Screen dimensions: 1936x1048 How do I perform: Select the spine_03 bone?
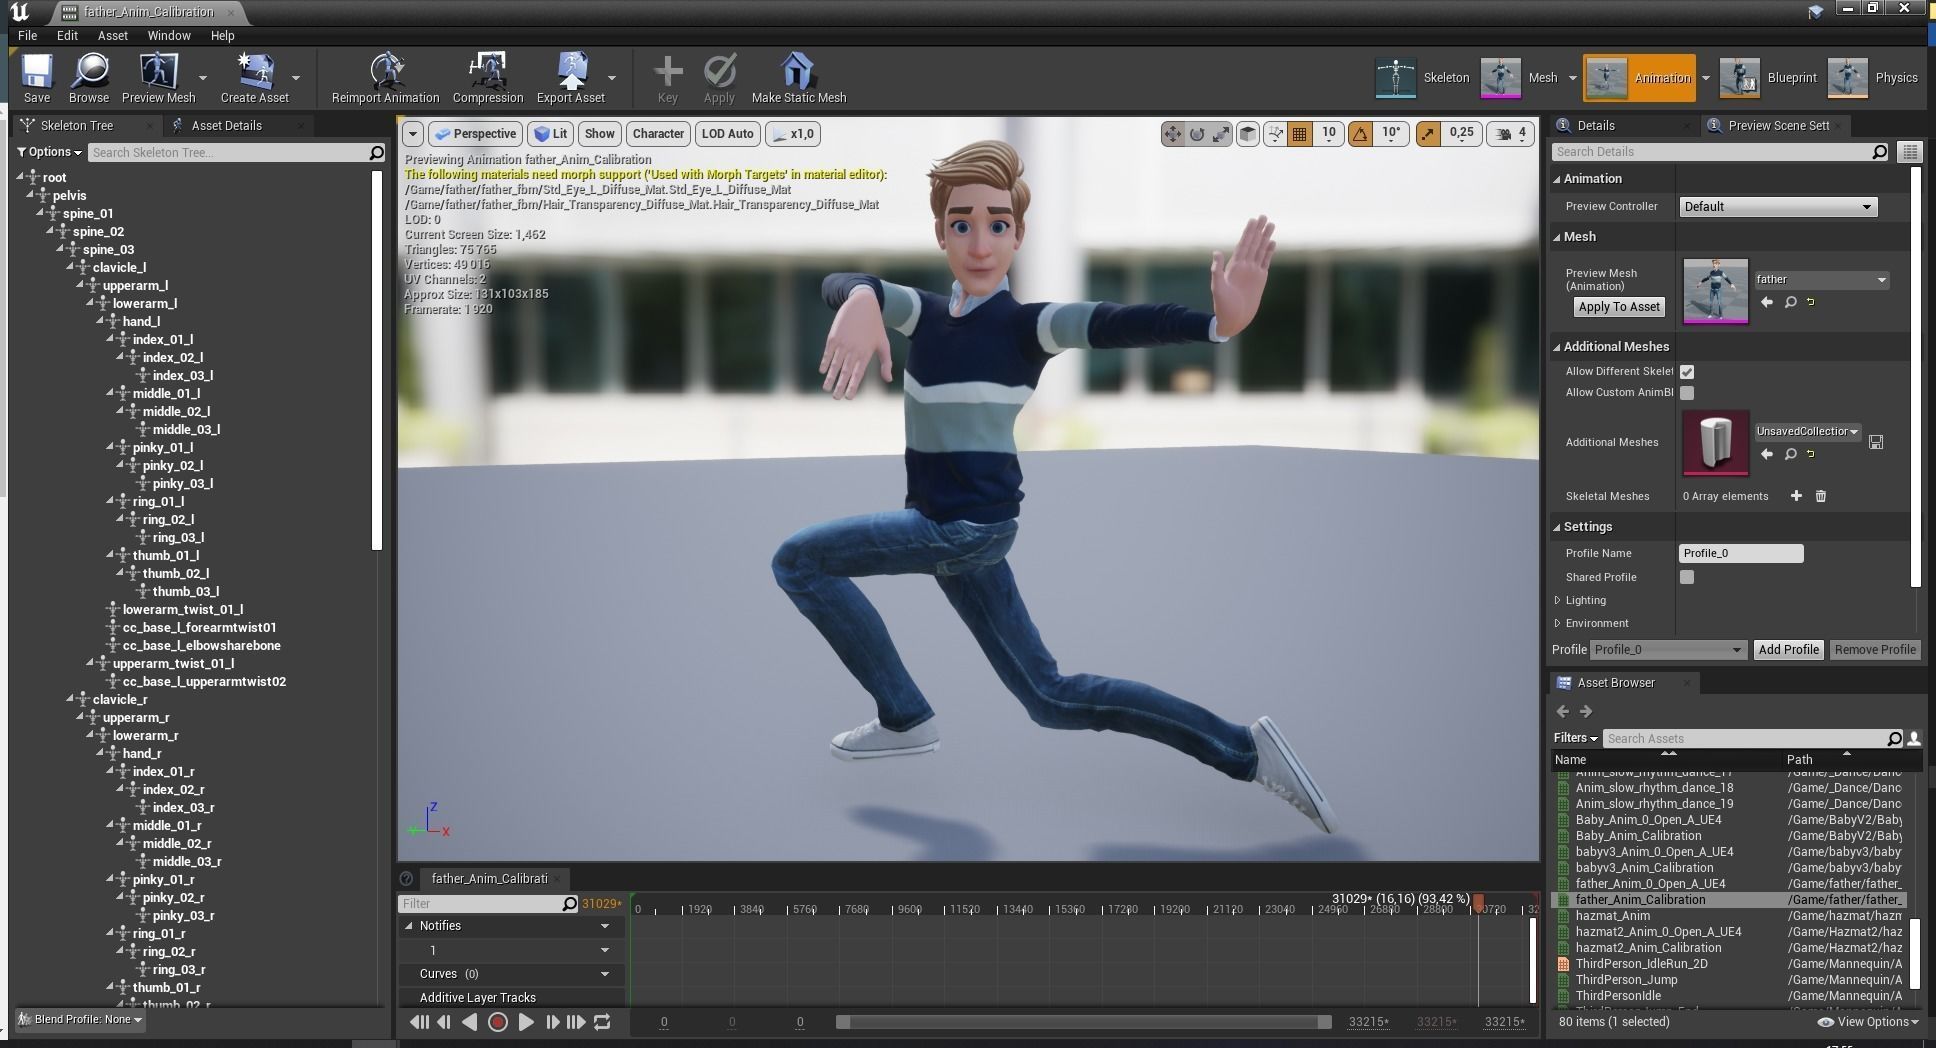click(108, 249)
